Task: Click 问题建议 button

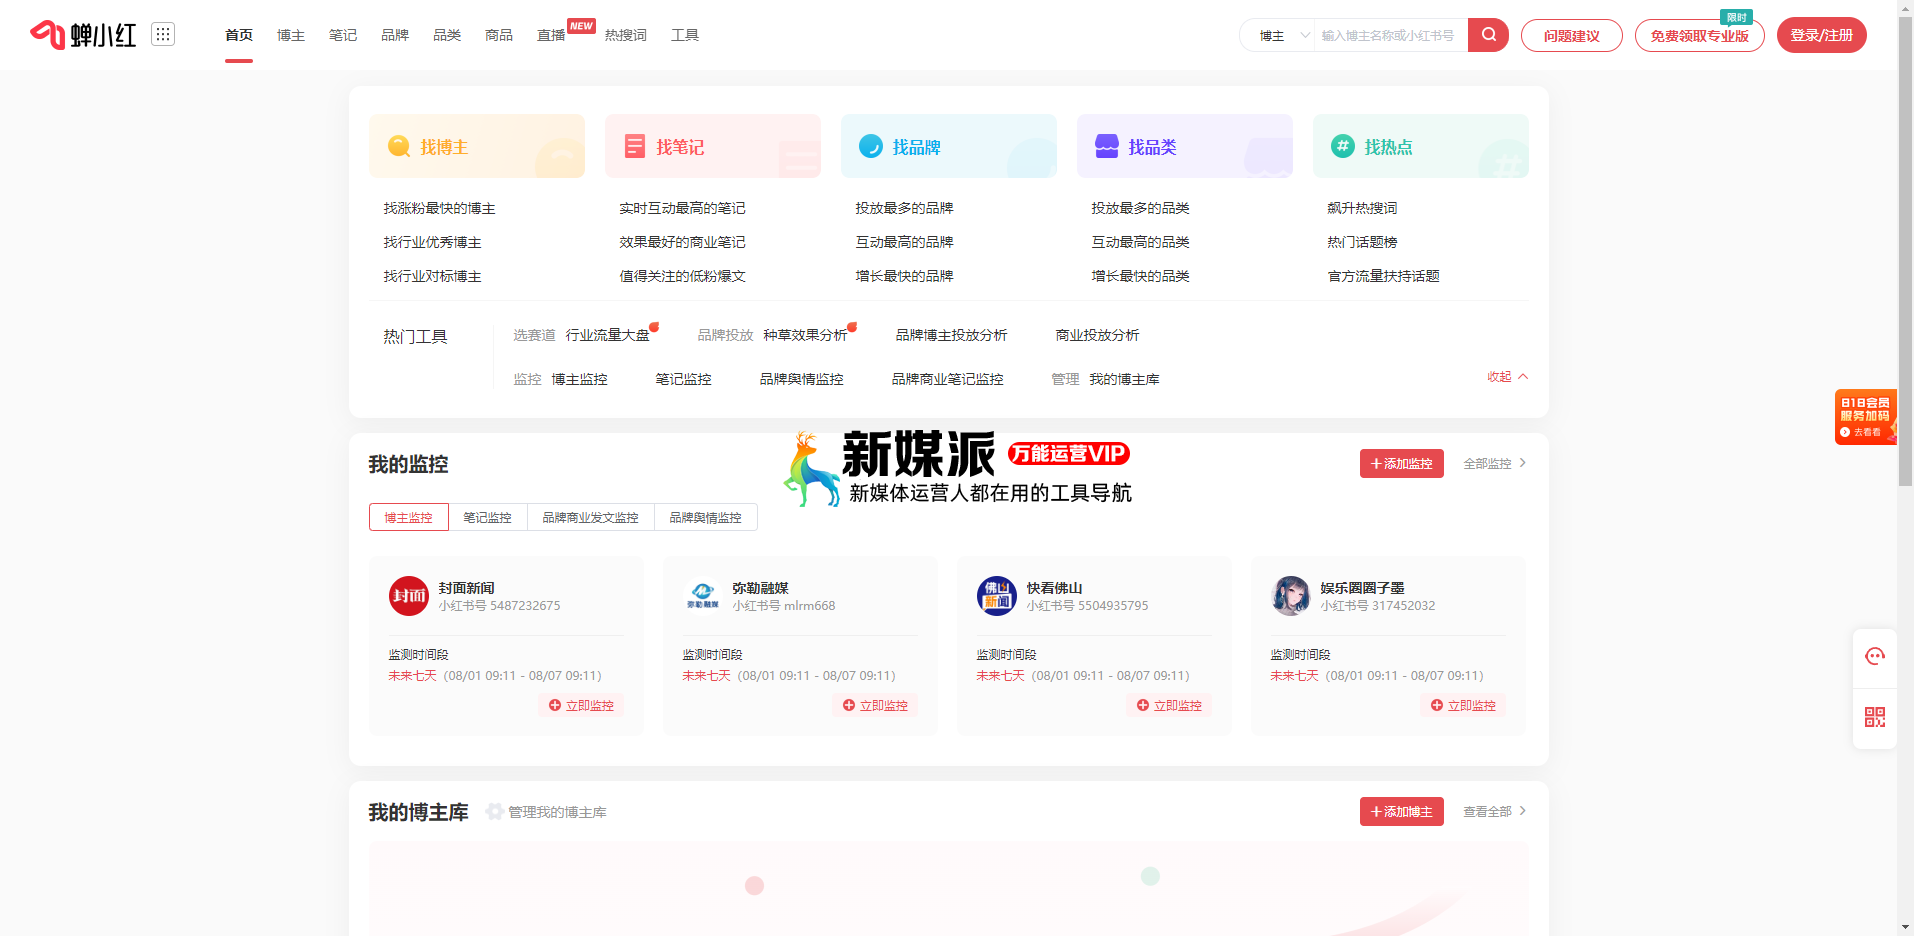Action: point(1572,35)
